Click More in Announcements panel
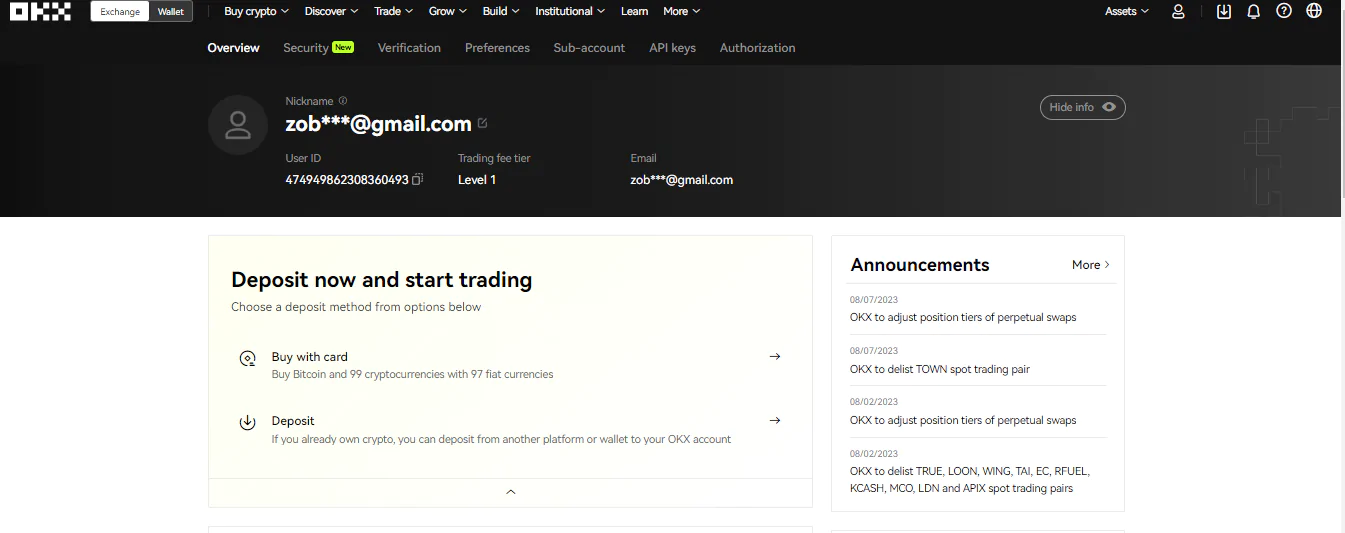The width and height of the screenshot is (1345, 533). pos(1091,265)
